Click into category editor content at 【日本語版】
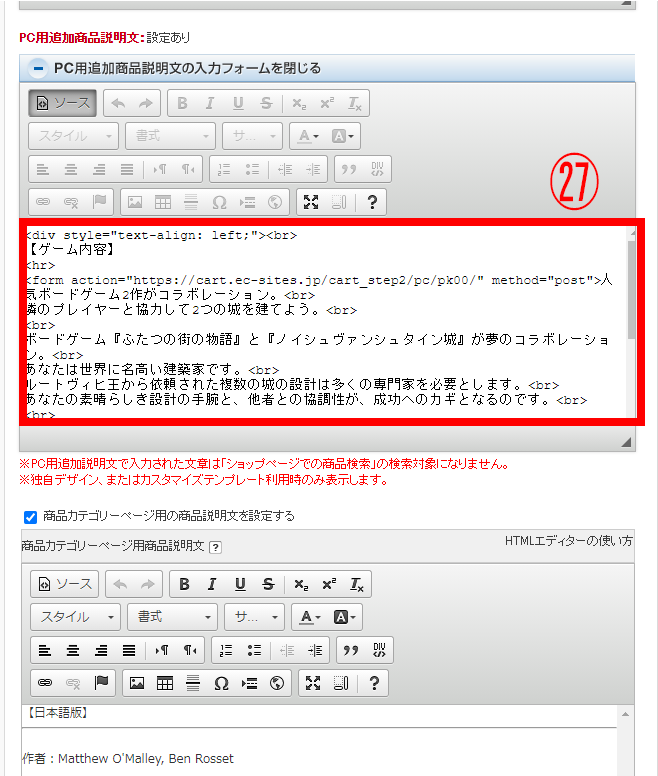This screenshot has width=658, height=776. (58, 712)
